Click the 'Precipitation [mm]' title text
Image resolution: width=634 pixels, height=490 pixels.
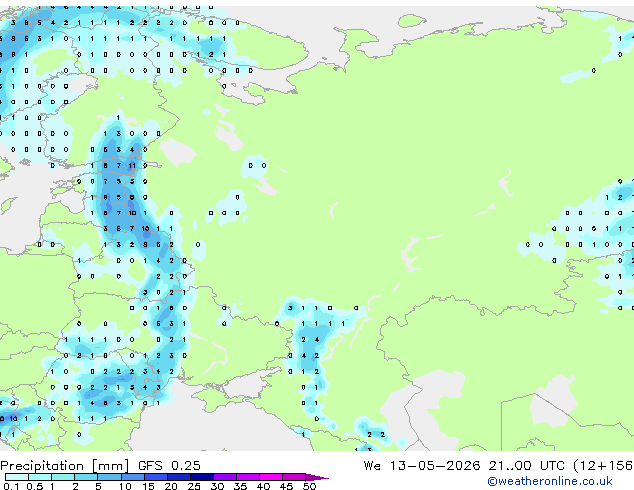click(x=65, y=466)
